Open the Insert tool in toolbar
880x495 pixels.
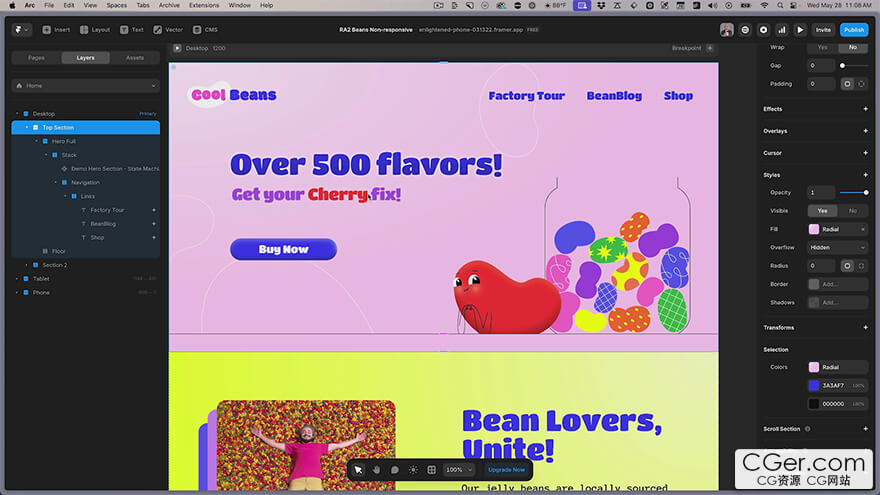click(x=57, y=30)
